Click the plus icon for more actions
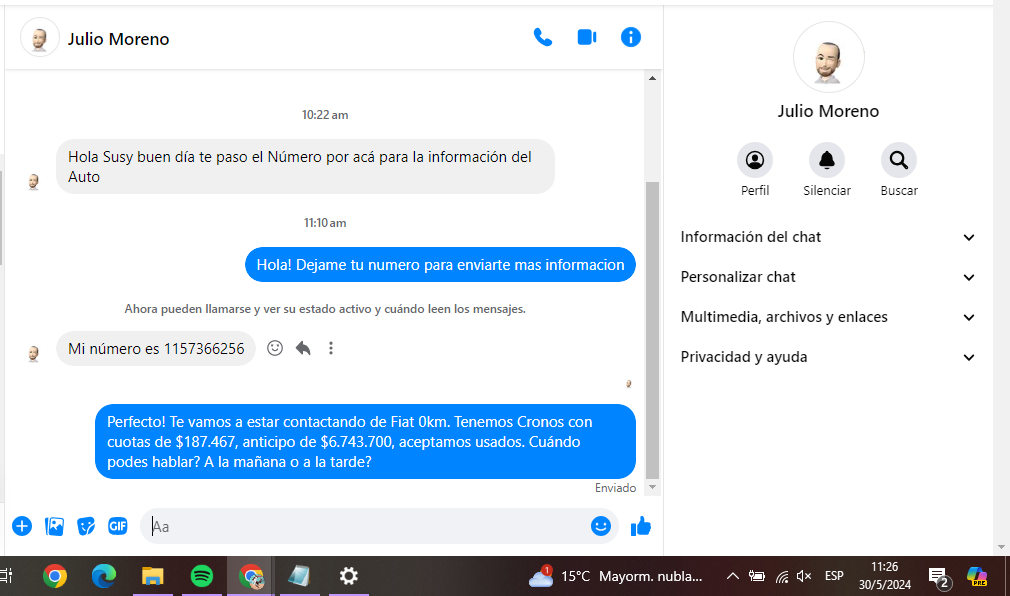1010x596 pixels. pyautogui.click(x=22, y=526)
